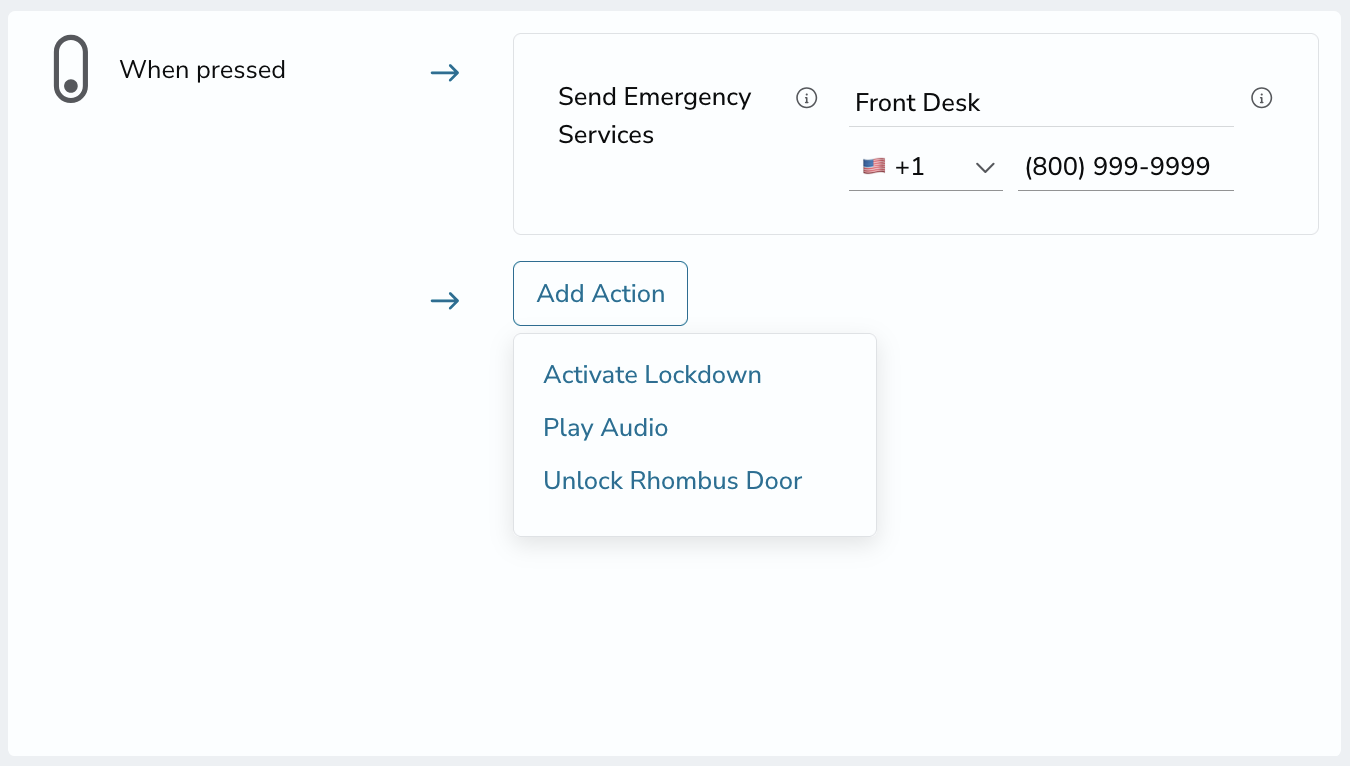
Task: Open the +1 country code selector
Action: point(926,167)
